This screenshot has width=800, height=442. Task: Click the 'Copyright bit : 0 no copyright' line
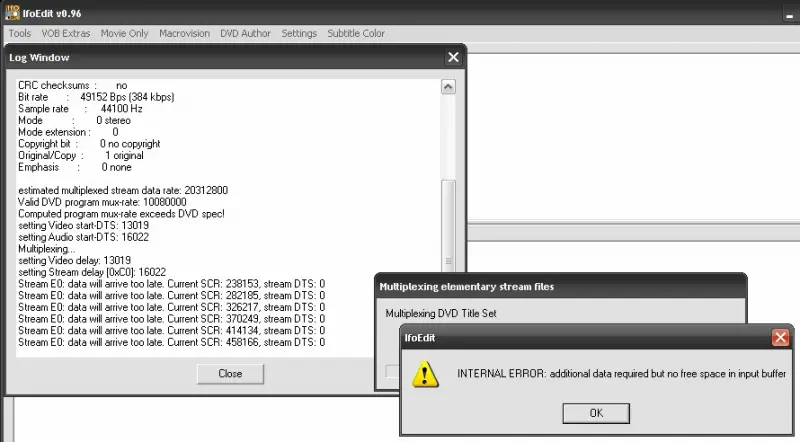(89, 144)
